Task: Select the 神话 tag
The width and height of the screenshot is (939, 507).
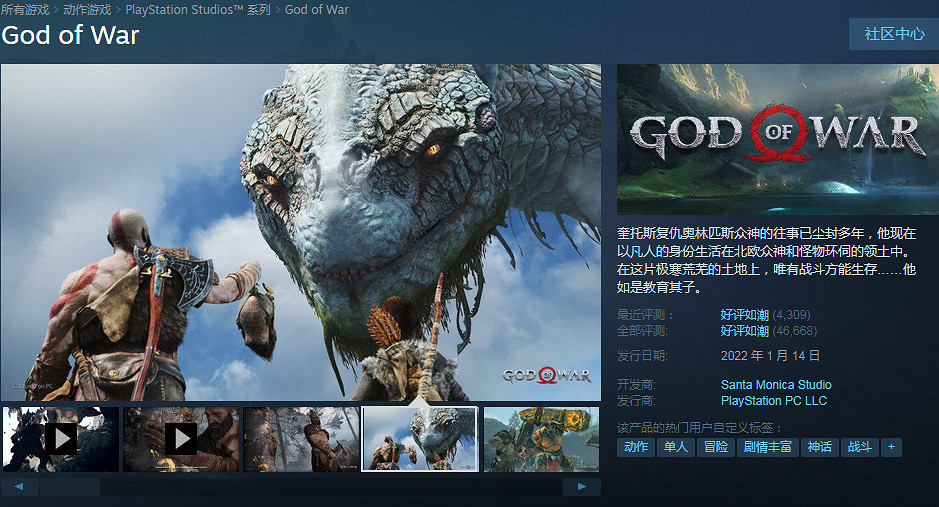Action: 820,447
